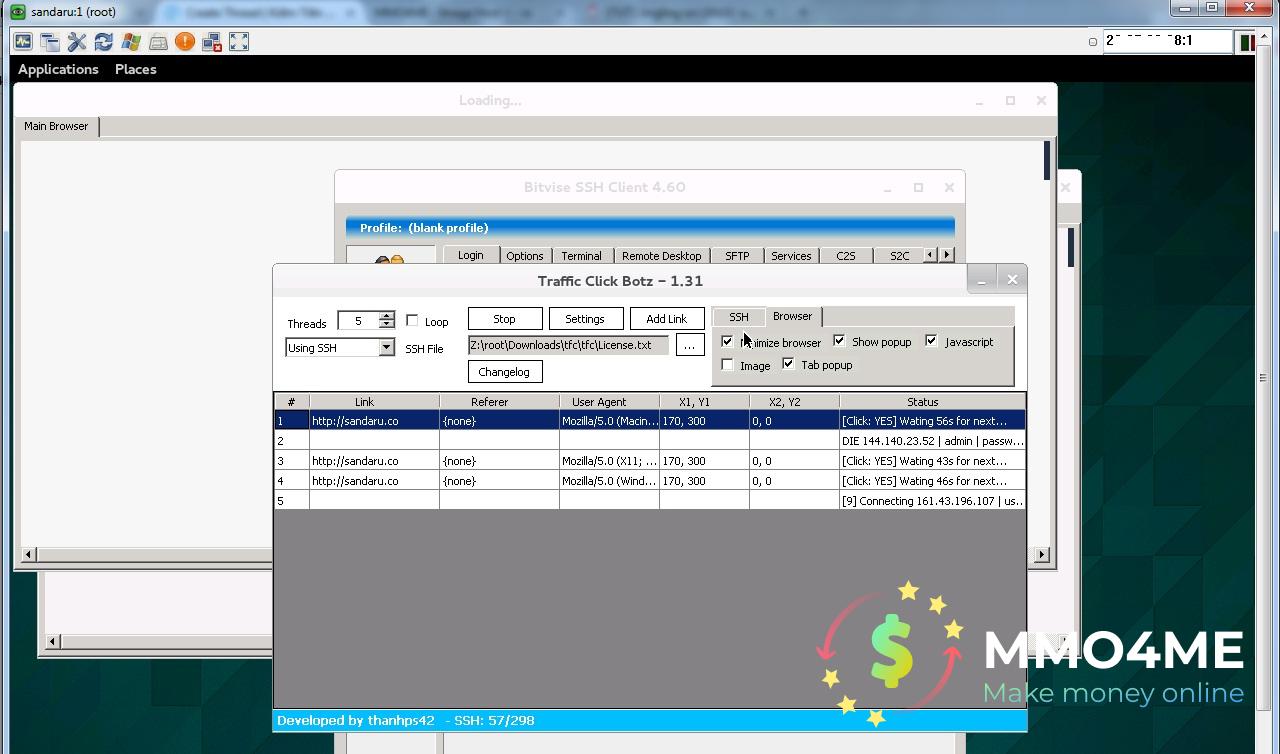Sort by the Referer column header
1280x754 pixels.
499,402
